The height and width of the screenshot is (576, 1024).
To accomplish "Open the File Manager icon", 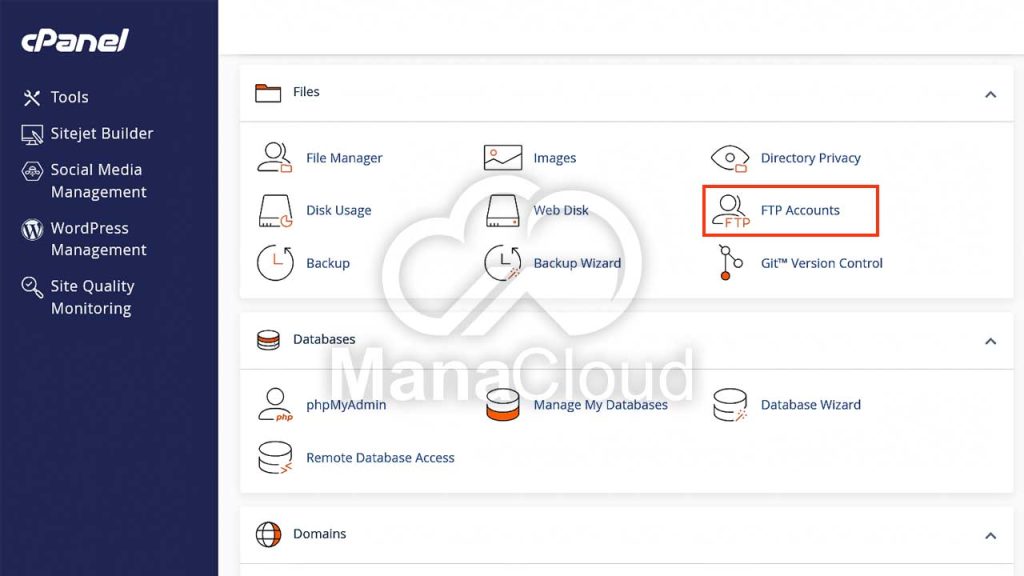I will [x=275, y=157].
